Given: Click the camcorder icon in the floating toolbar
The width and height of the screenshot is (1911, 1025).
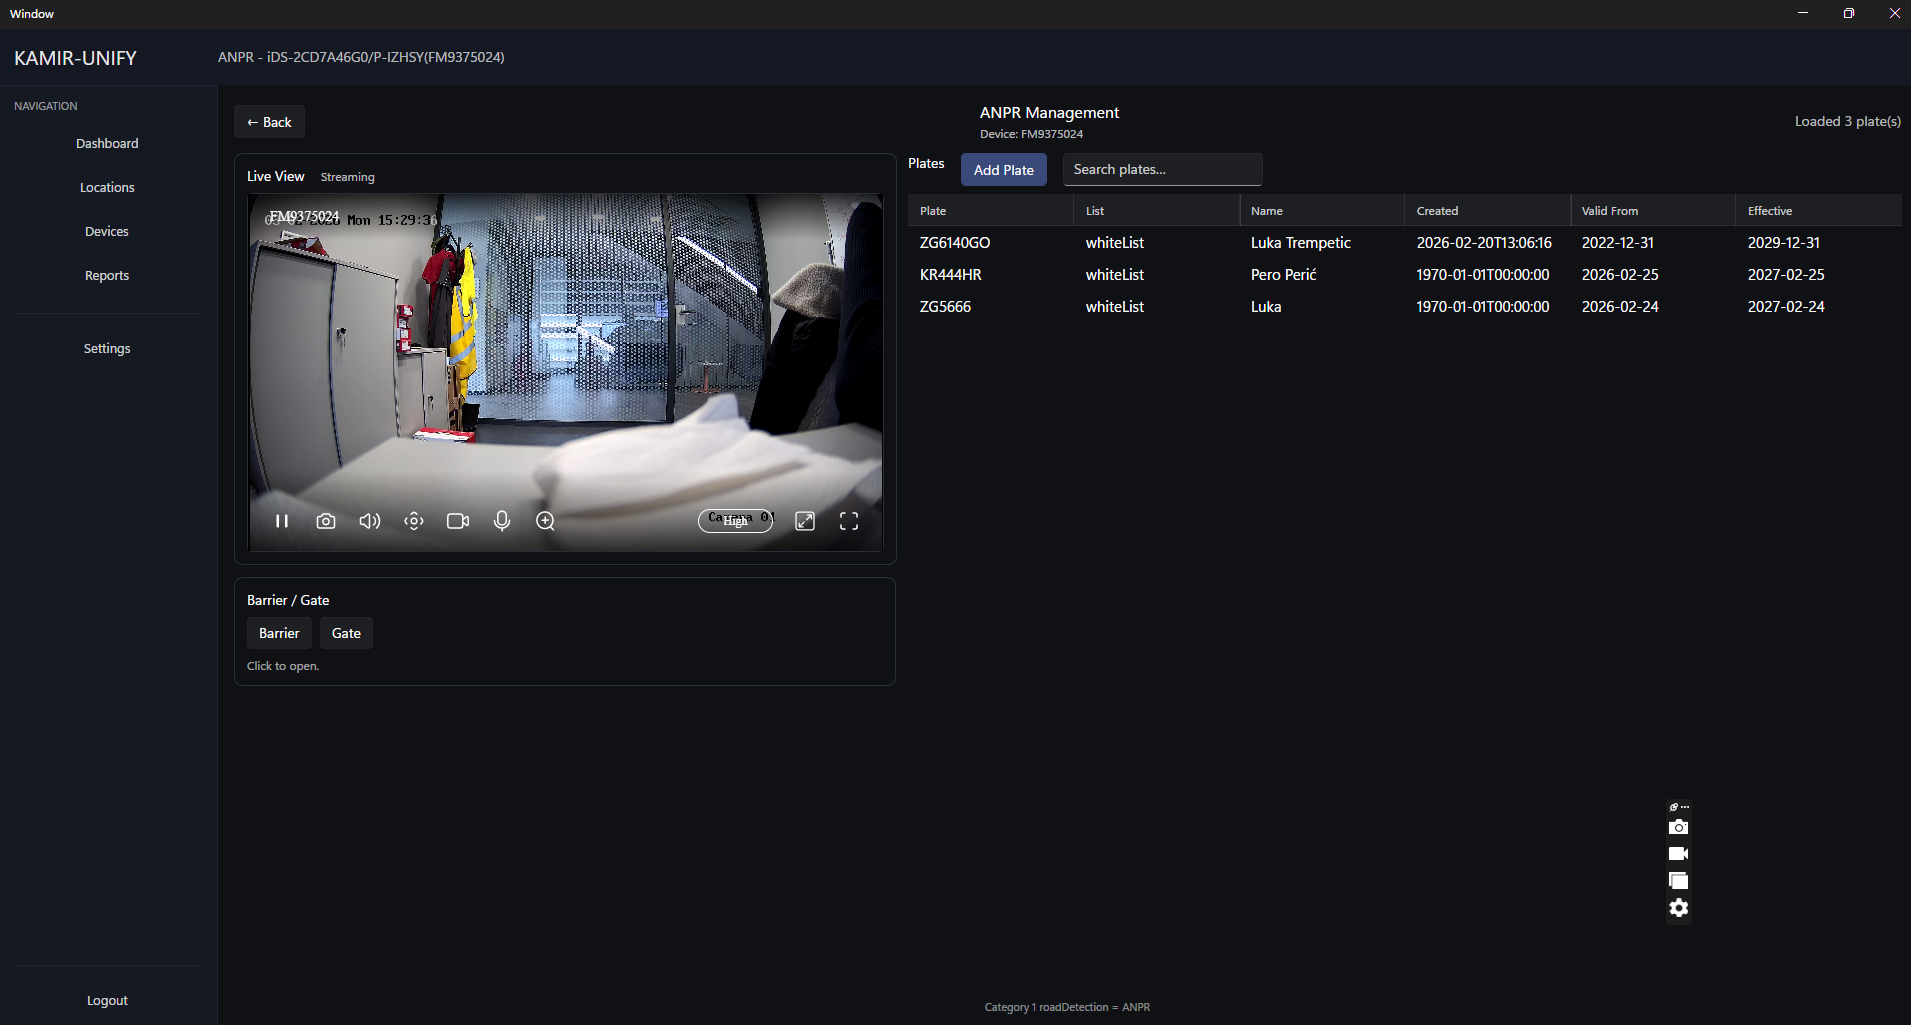Looking at the screenshot, I should tap(1679, 853).
